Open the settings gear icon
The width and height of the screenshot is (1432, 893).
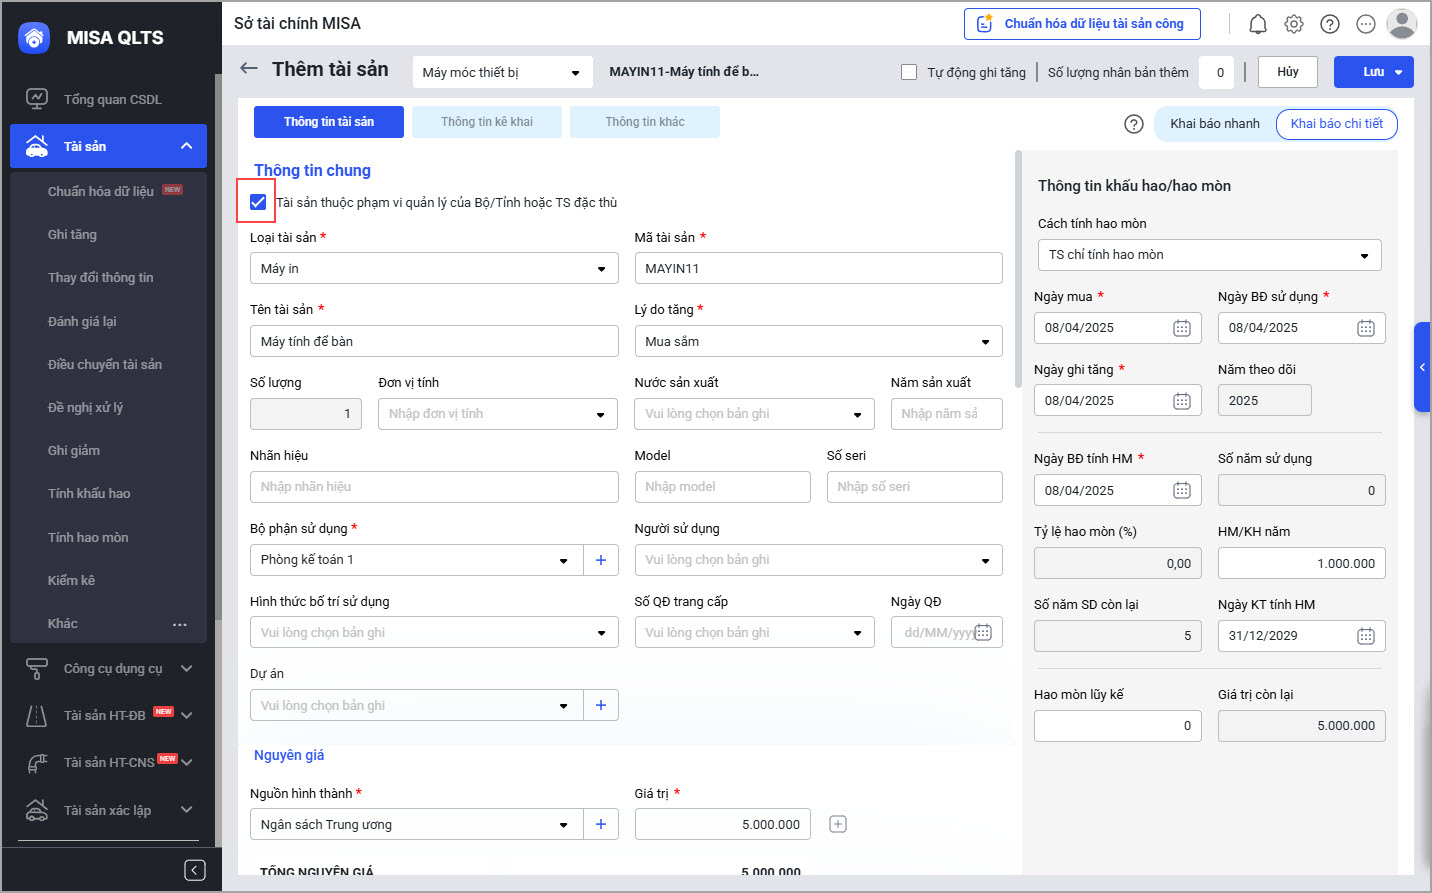click(1294, 24)
